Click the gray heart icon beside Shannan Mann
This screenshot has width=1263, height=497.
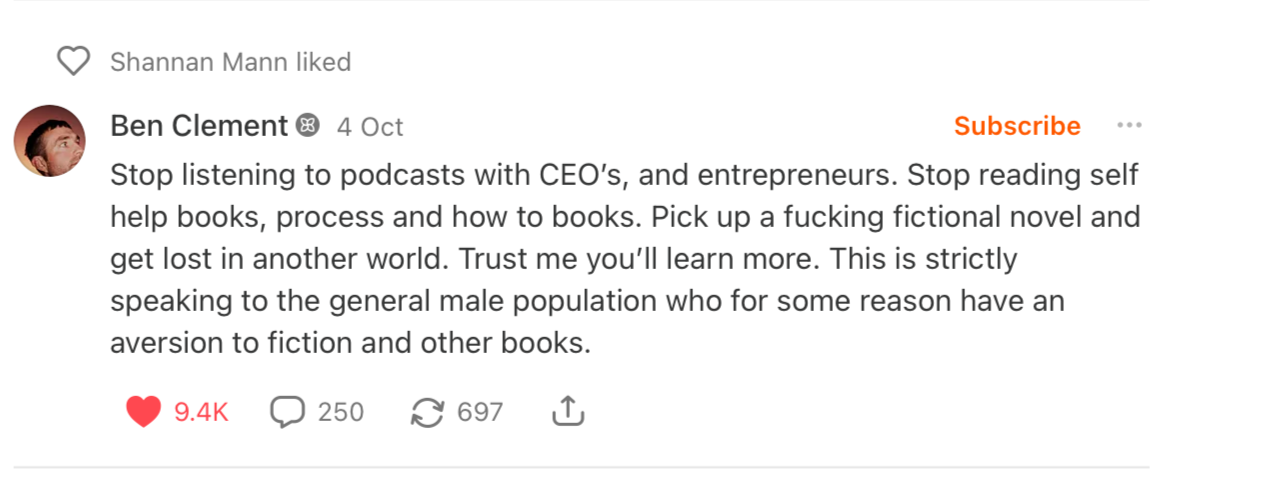pyautogui.click(x=73, y=62)
